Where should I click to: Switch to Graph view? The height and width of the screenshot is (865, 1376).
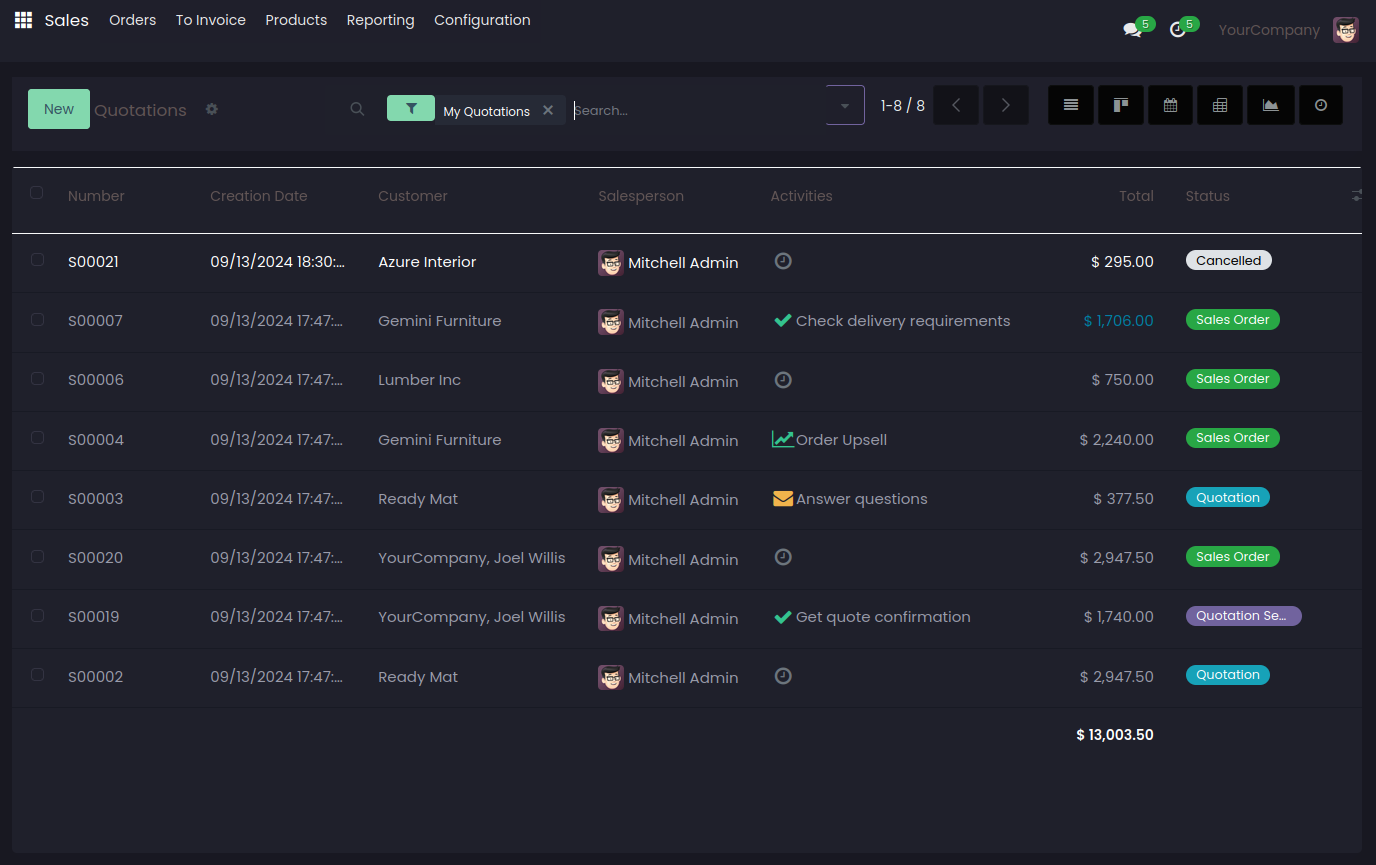click(x=1270, y=105)
